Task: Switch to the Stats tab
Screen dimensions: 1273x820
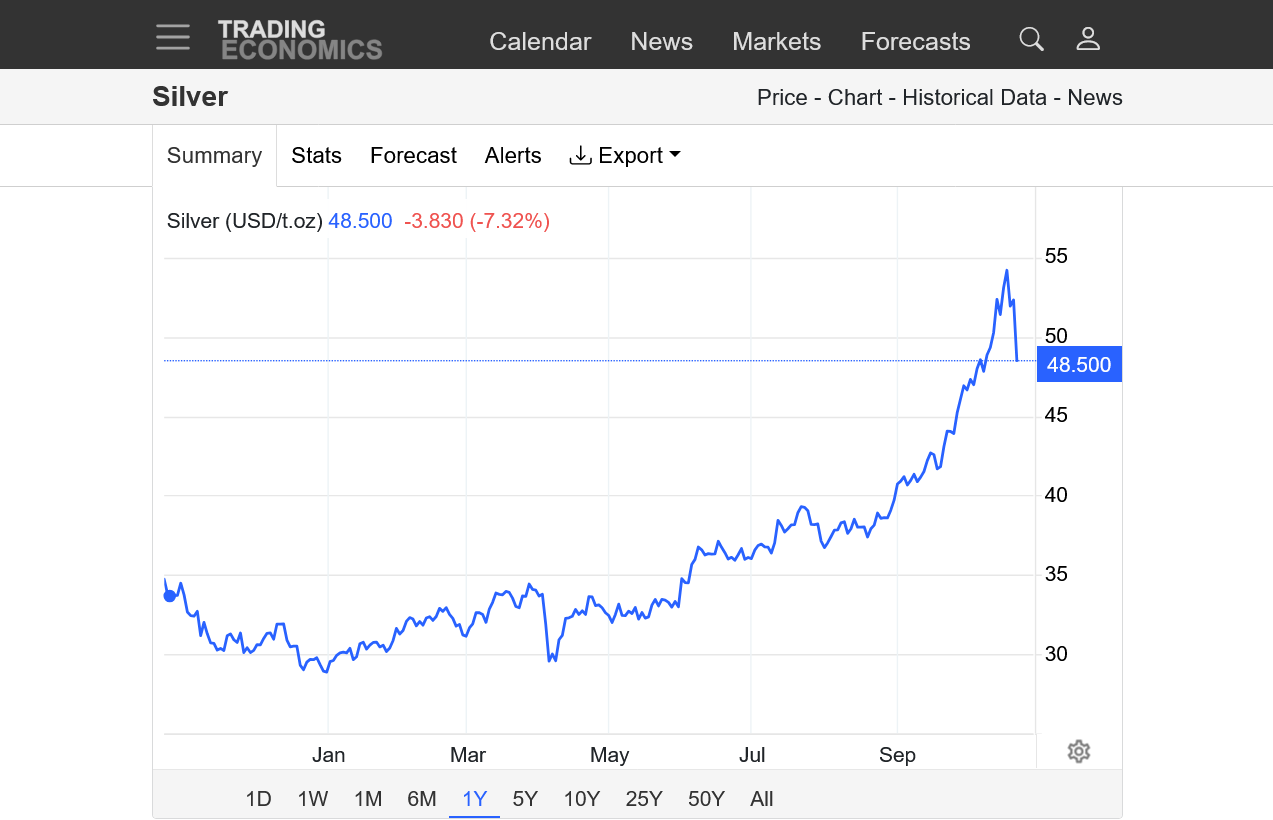Action: (316, 156)
